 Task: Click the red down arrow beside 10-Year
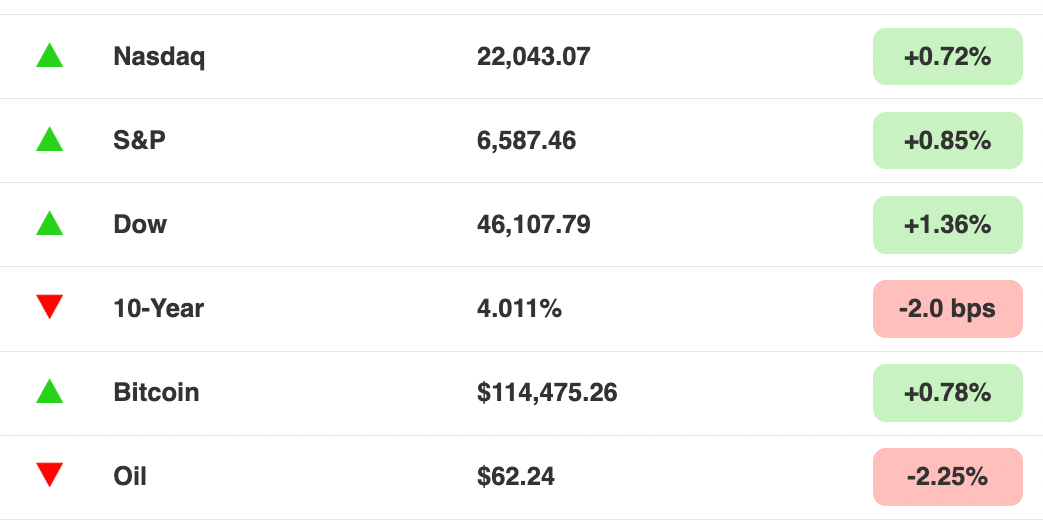[x=49, y=307]
